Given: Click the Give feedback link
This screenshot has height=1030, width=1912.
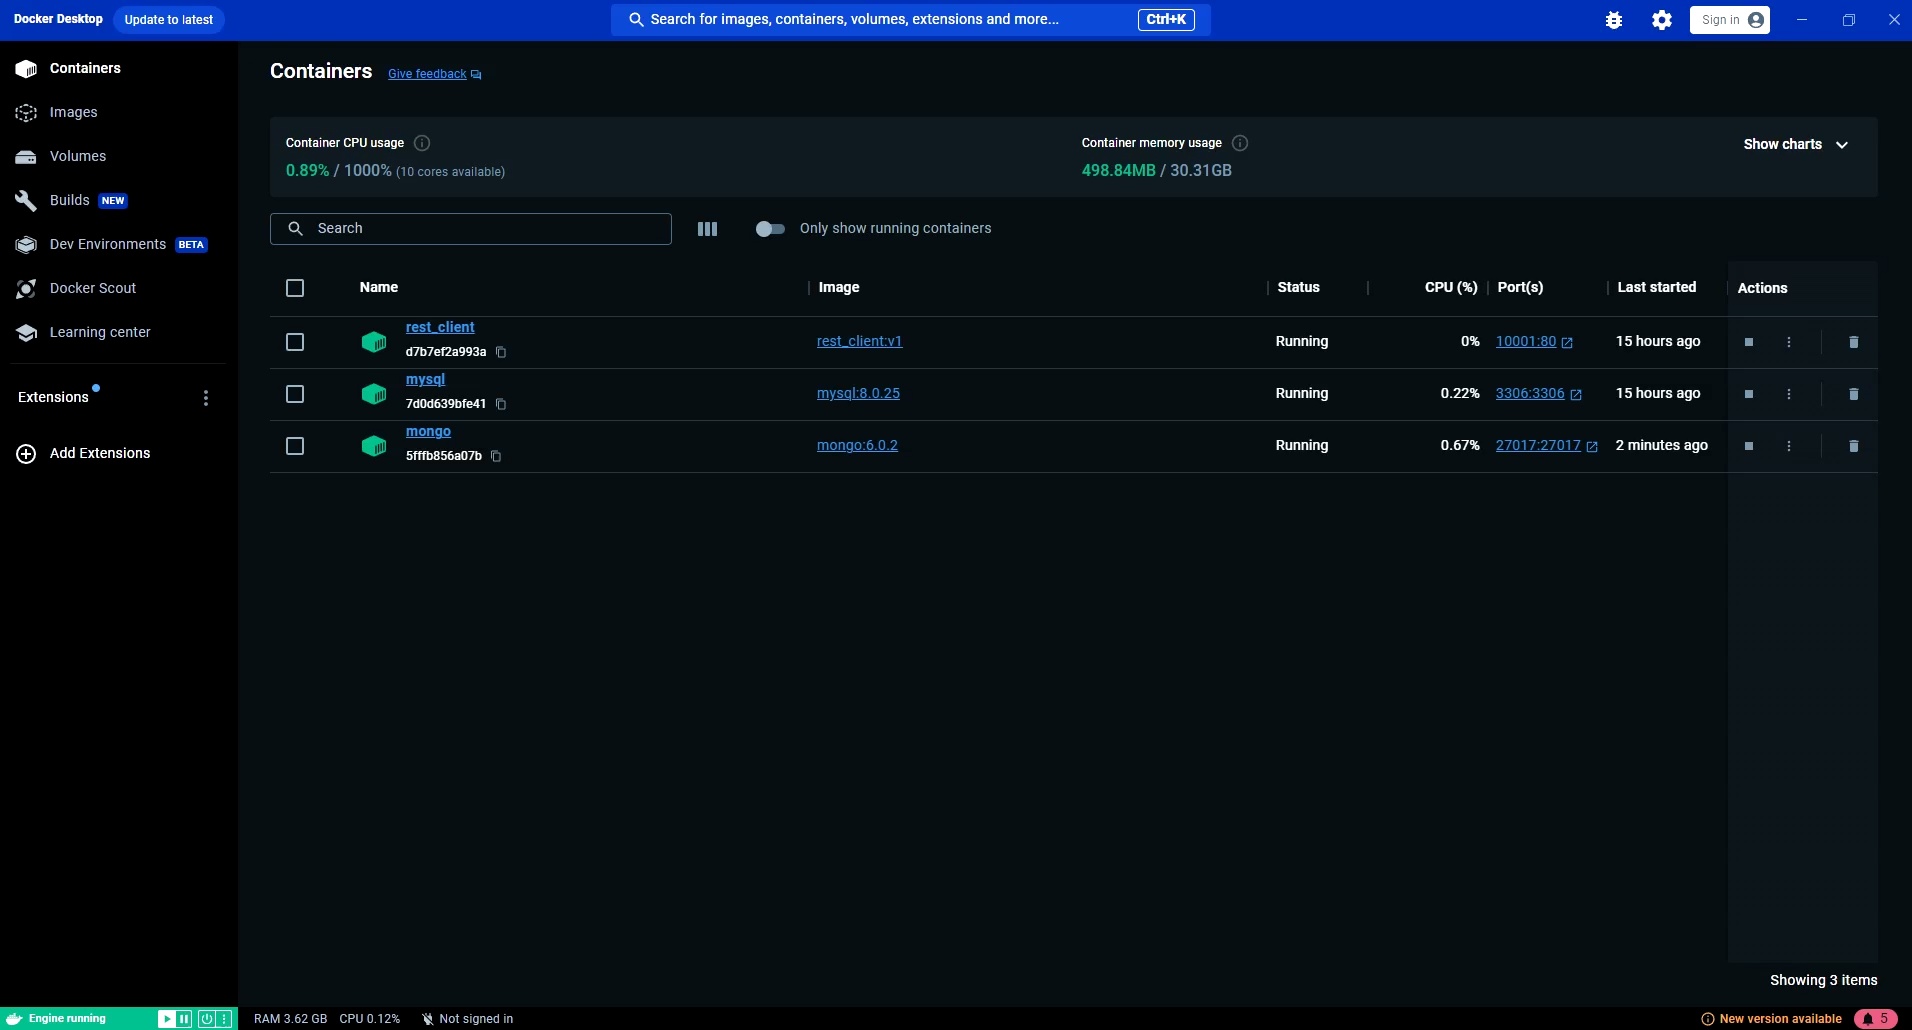Looking at the screenshot, I should tap(427, 73).
